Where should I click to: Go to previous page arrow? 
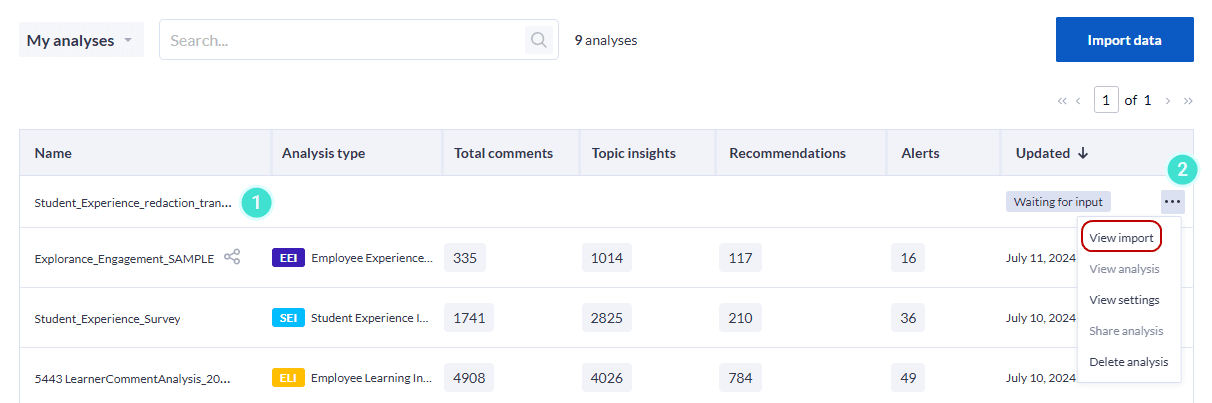(1078, 101)
